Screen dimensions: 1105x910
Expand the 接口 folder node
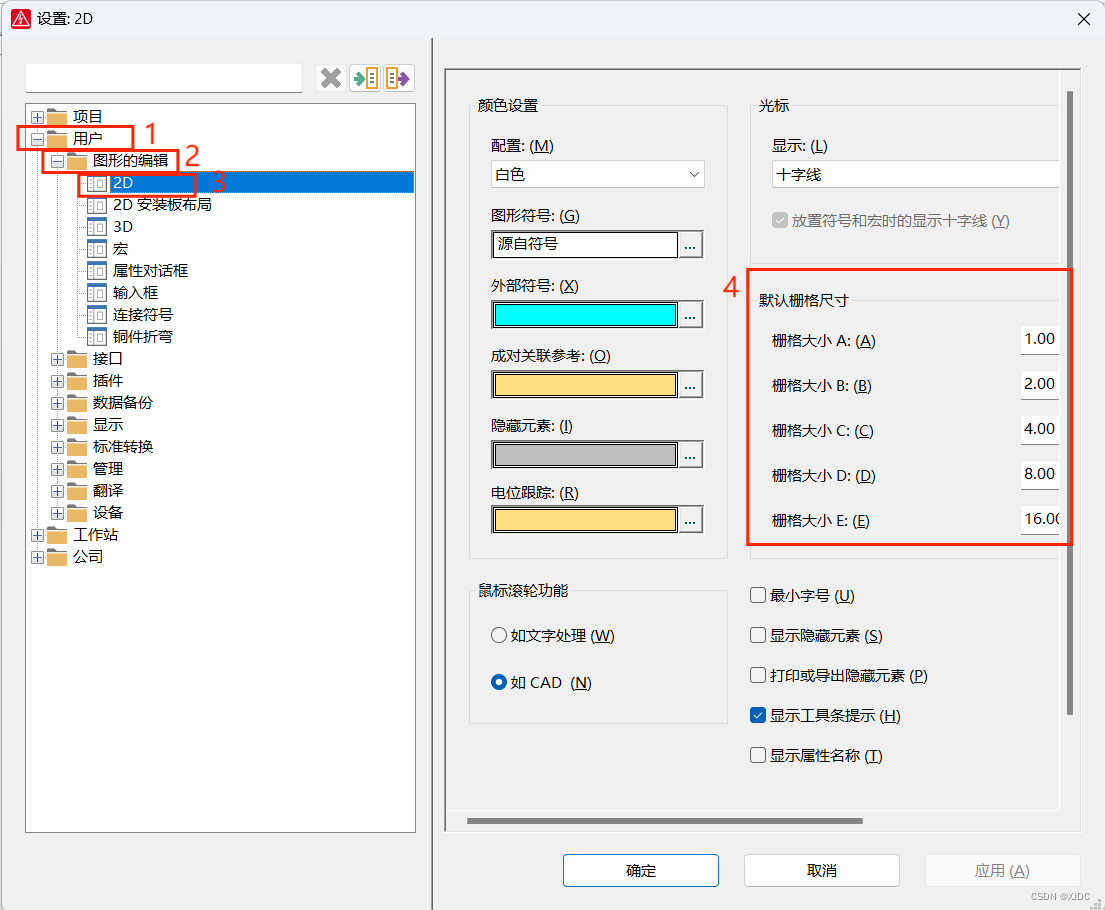pos(57,359)
